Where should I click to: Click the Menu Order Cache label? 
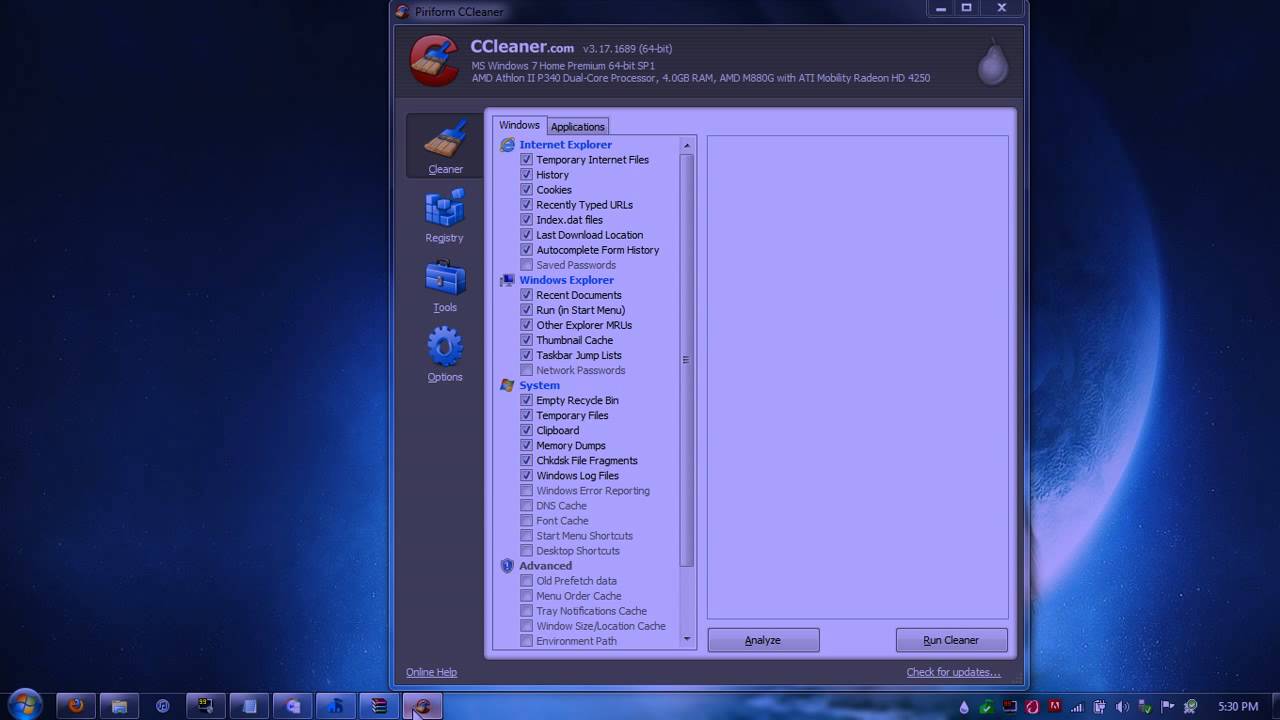point(579,596)
